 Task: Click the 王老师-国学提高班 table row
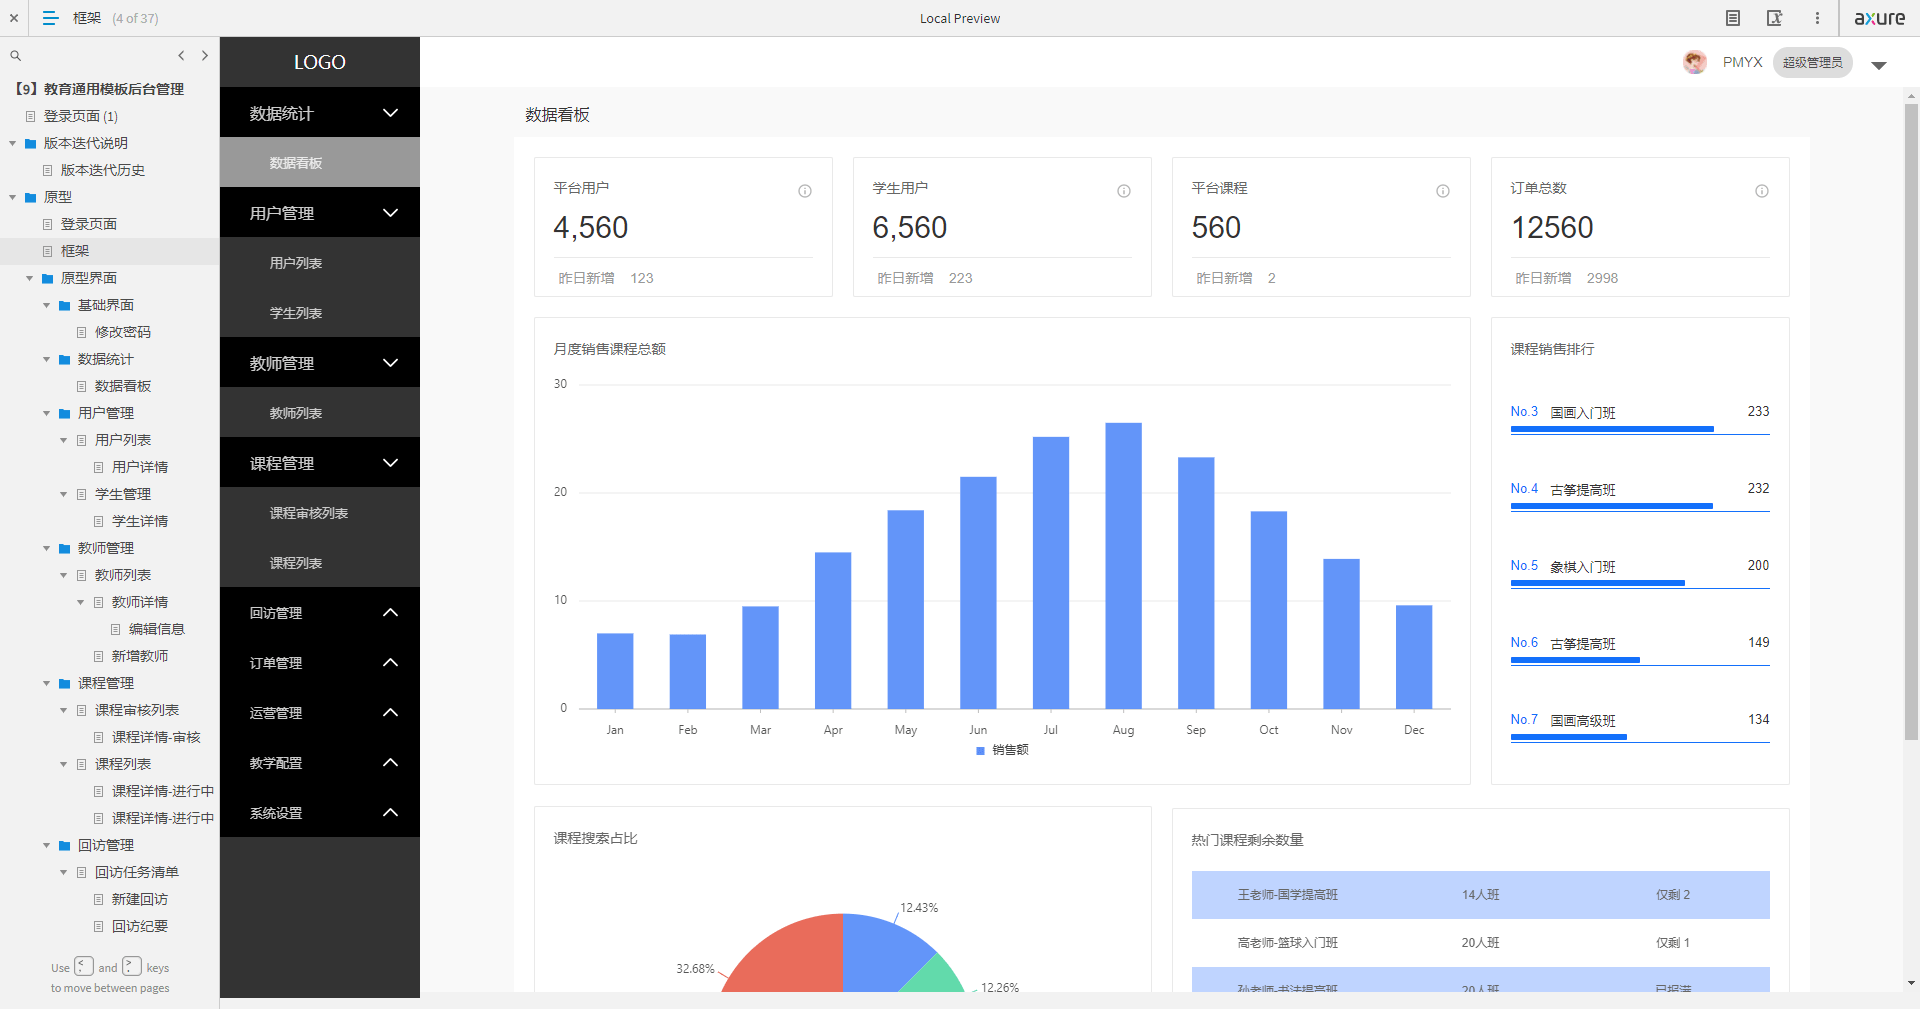pos(1480,895)
